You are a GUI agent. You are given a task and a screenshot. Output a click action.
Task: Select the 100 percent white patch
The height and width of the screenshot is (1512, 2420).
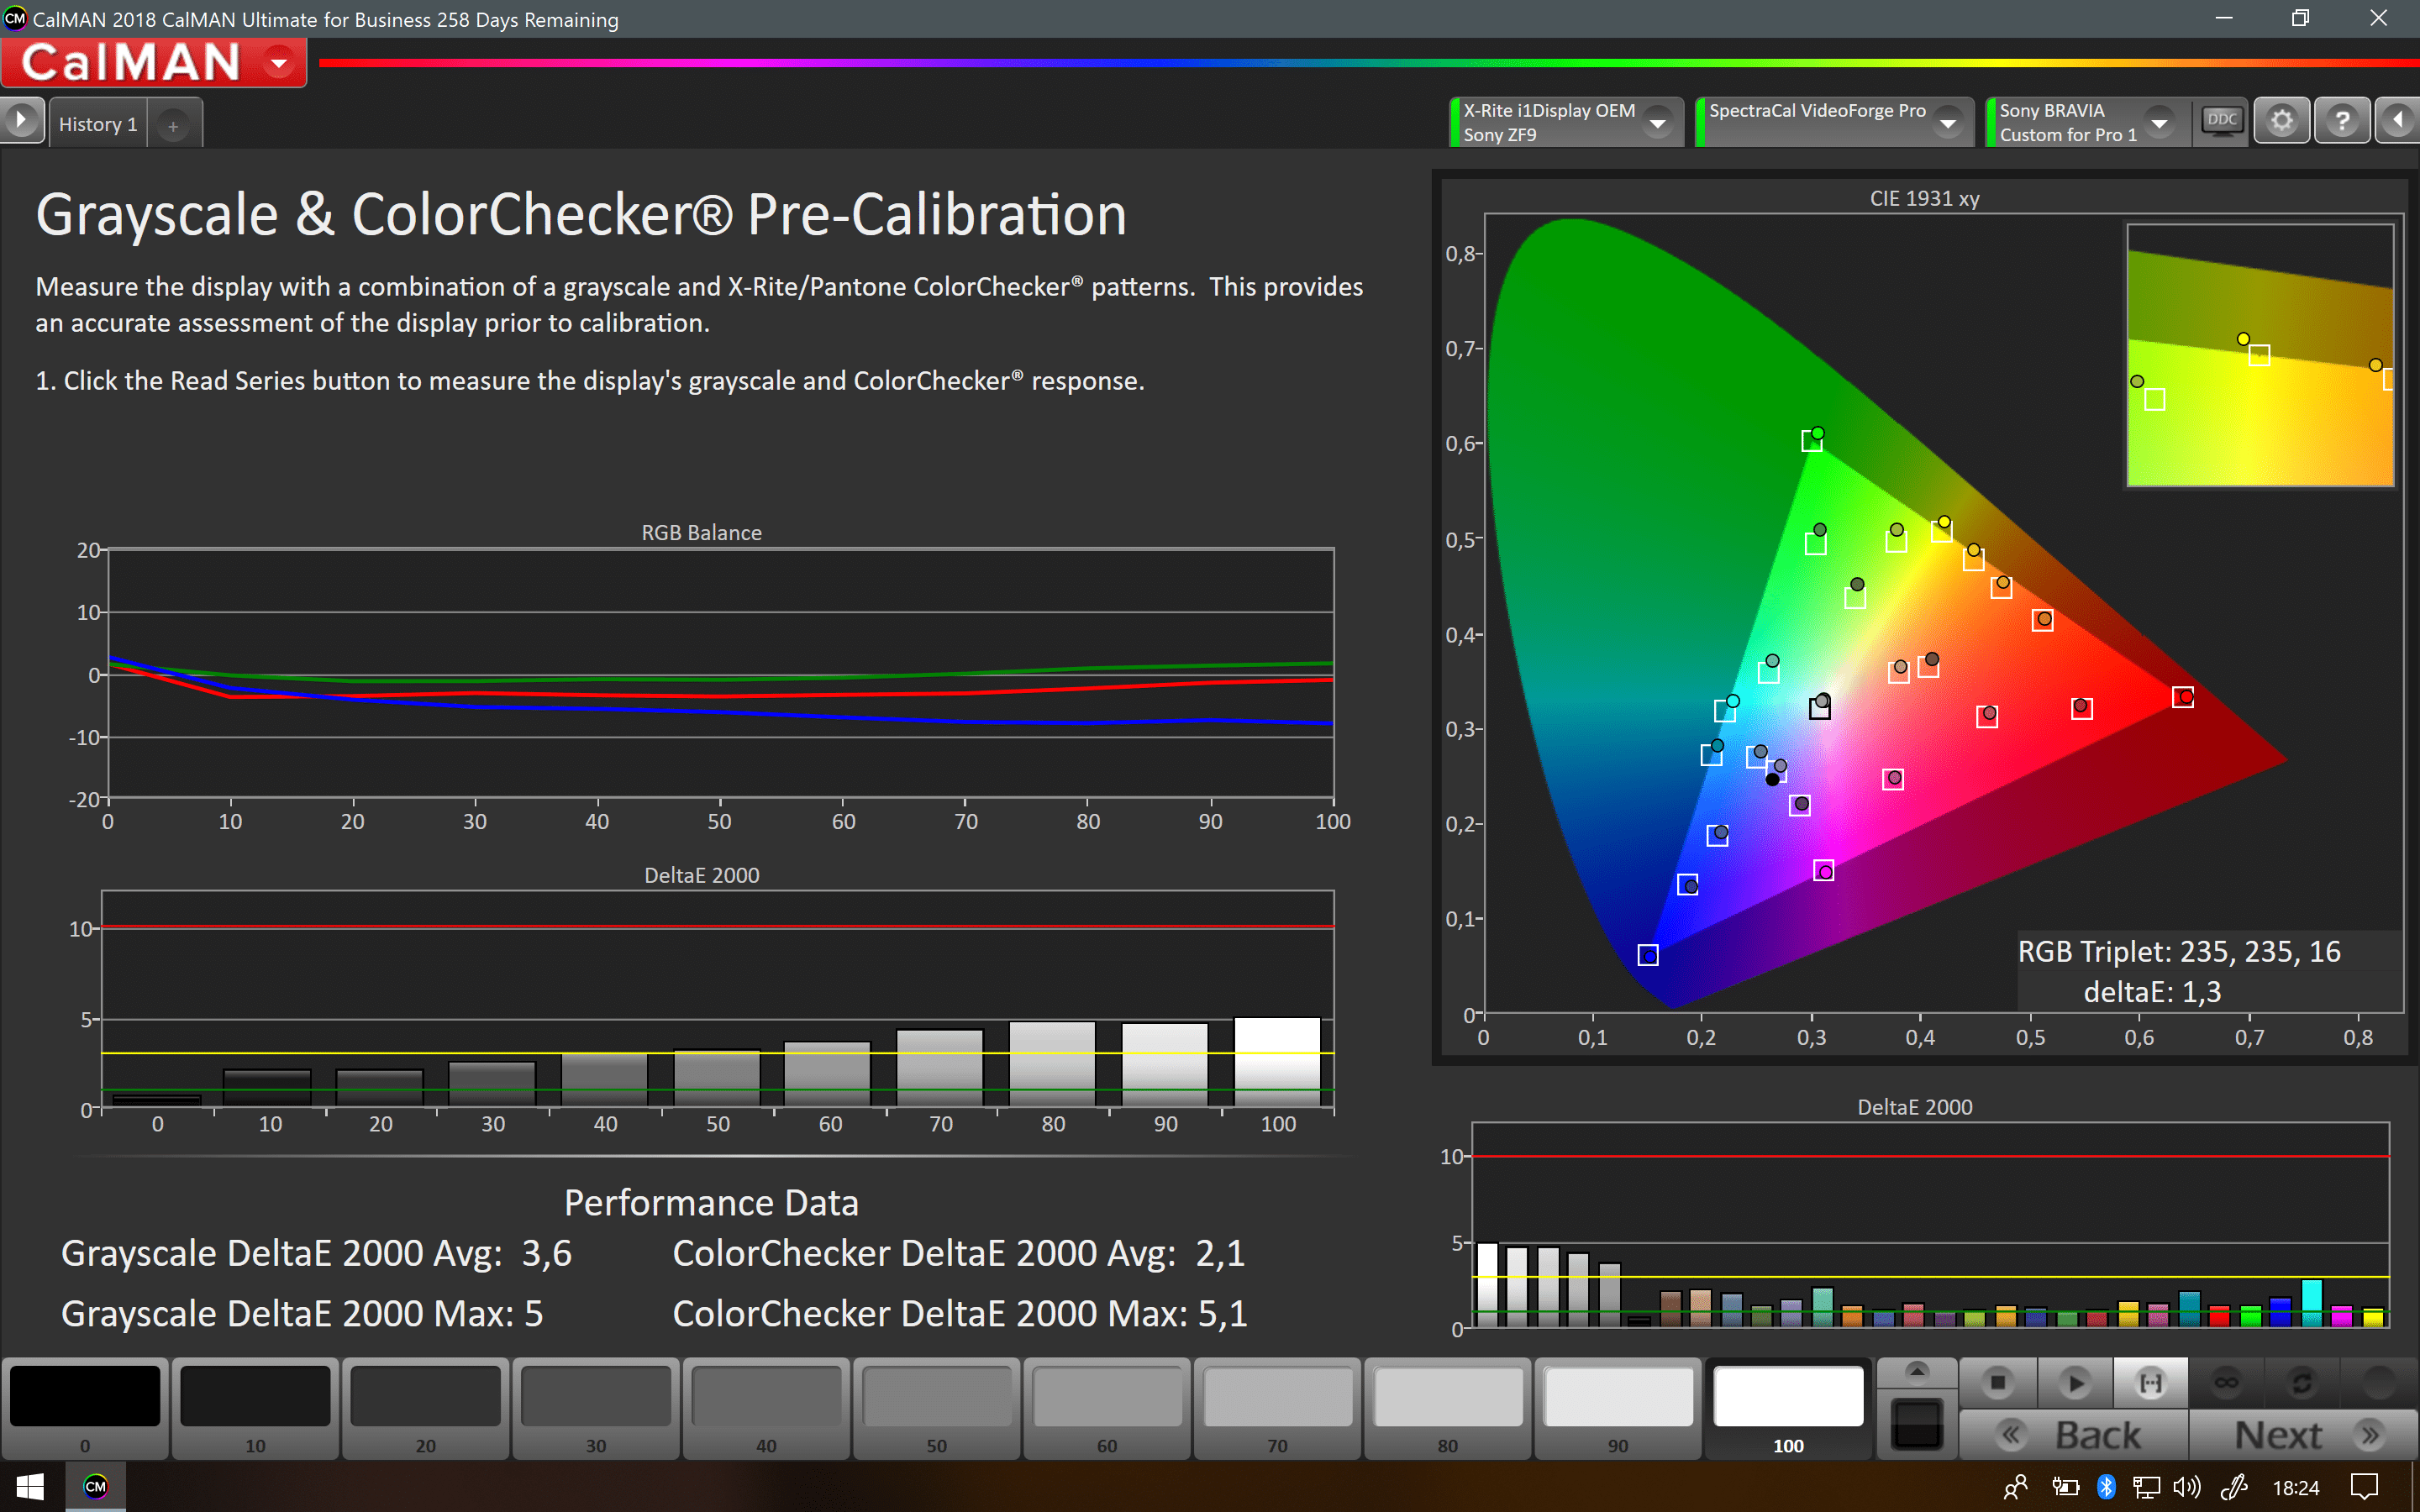(1789, 1409)
